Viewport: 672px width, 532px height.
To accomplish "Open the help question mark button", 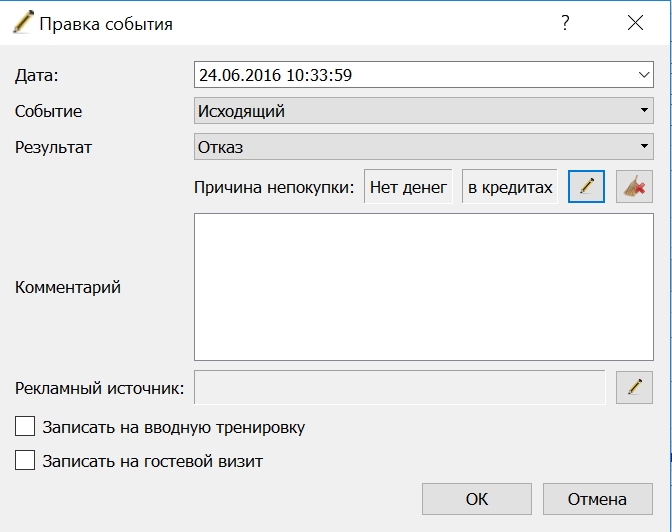I will [x=565, y=23].
